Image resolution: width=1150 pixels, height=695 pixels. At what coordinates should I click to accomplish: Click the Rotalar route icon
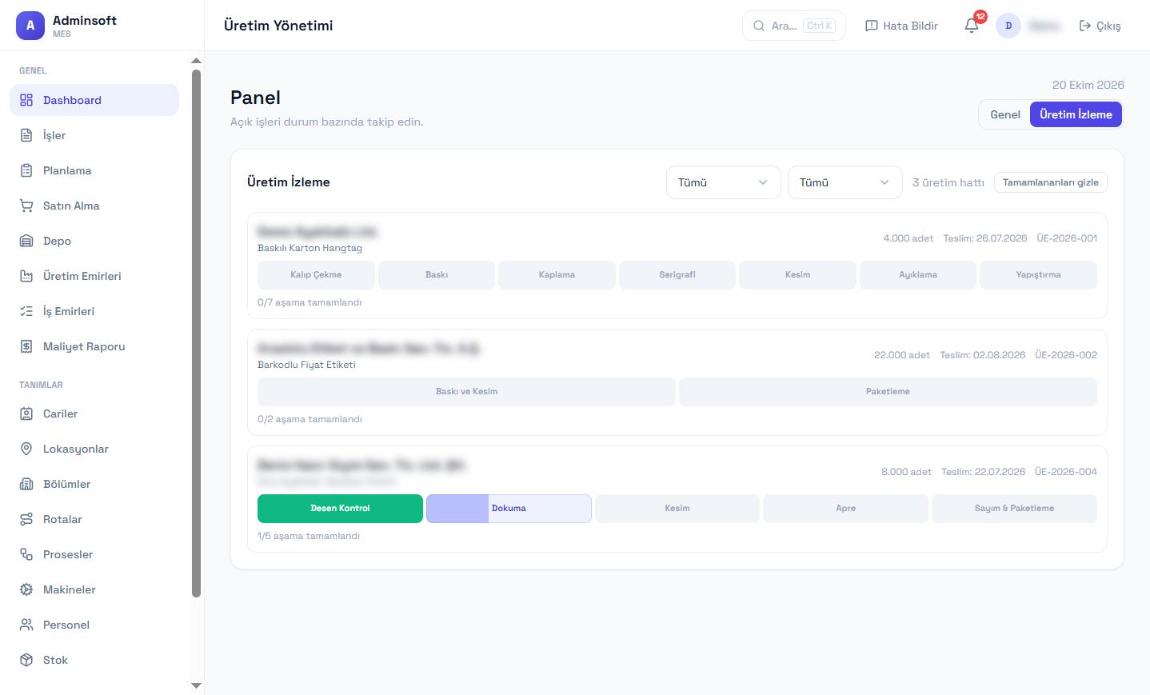click(x=26, y=519)
